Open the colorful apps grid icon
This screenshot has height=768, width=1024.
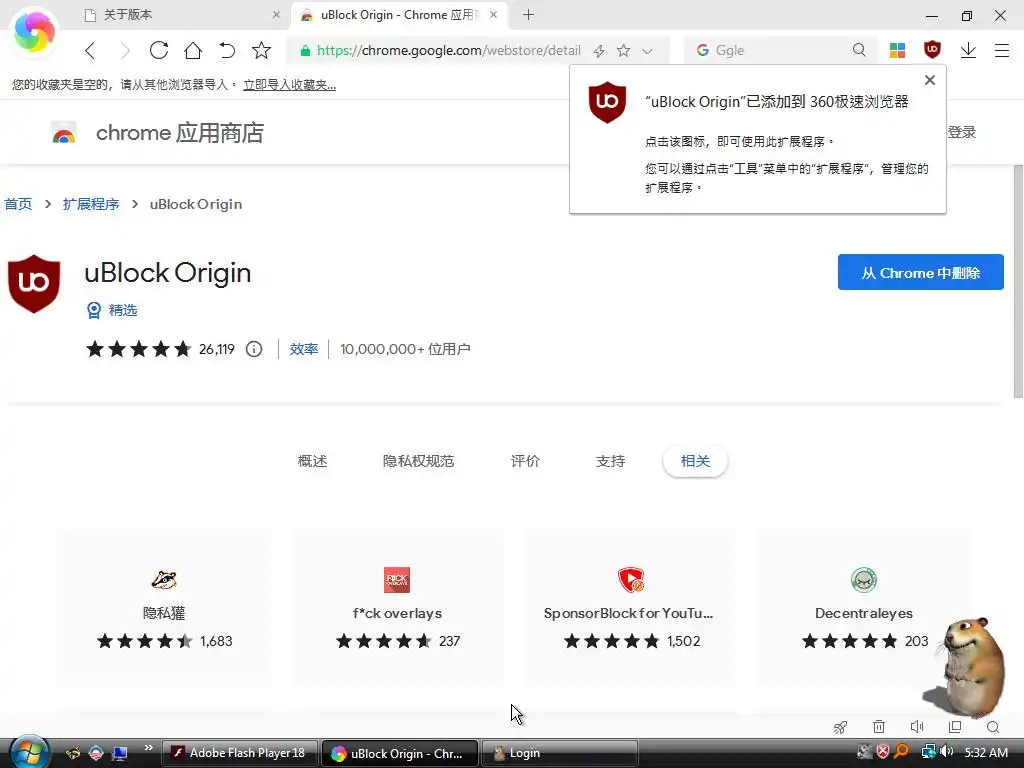tap(897, 50)
